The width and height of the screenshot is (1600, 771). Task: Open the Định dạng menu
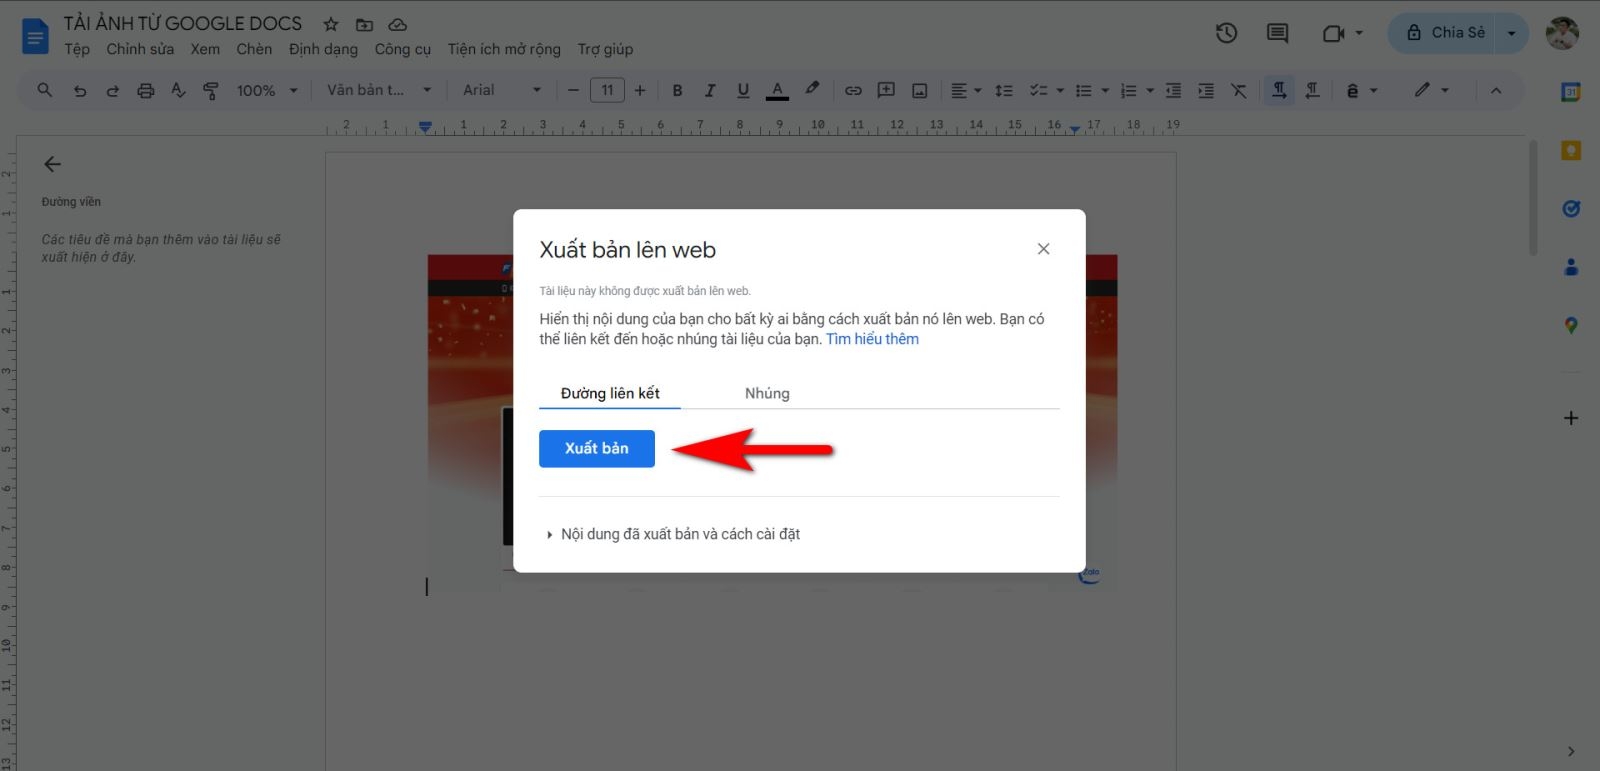323,49
